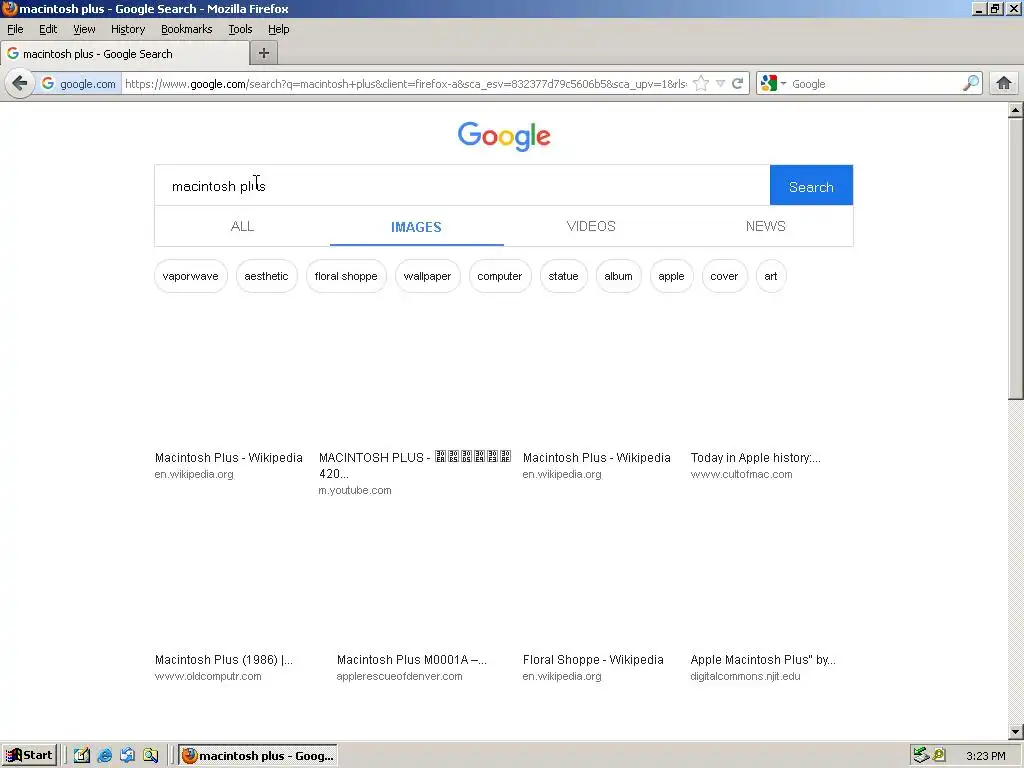Click the third quick launch icon
1024x768 pixels.
tap(127, 756)
